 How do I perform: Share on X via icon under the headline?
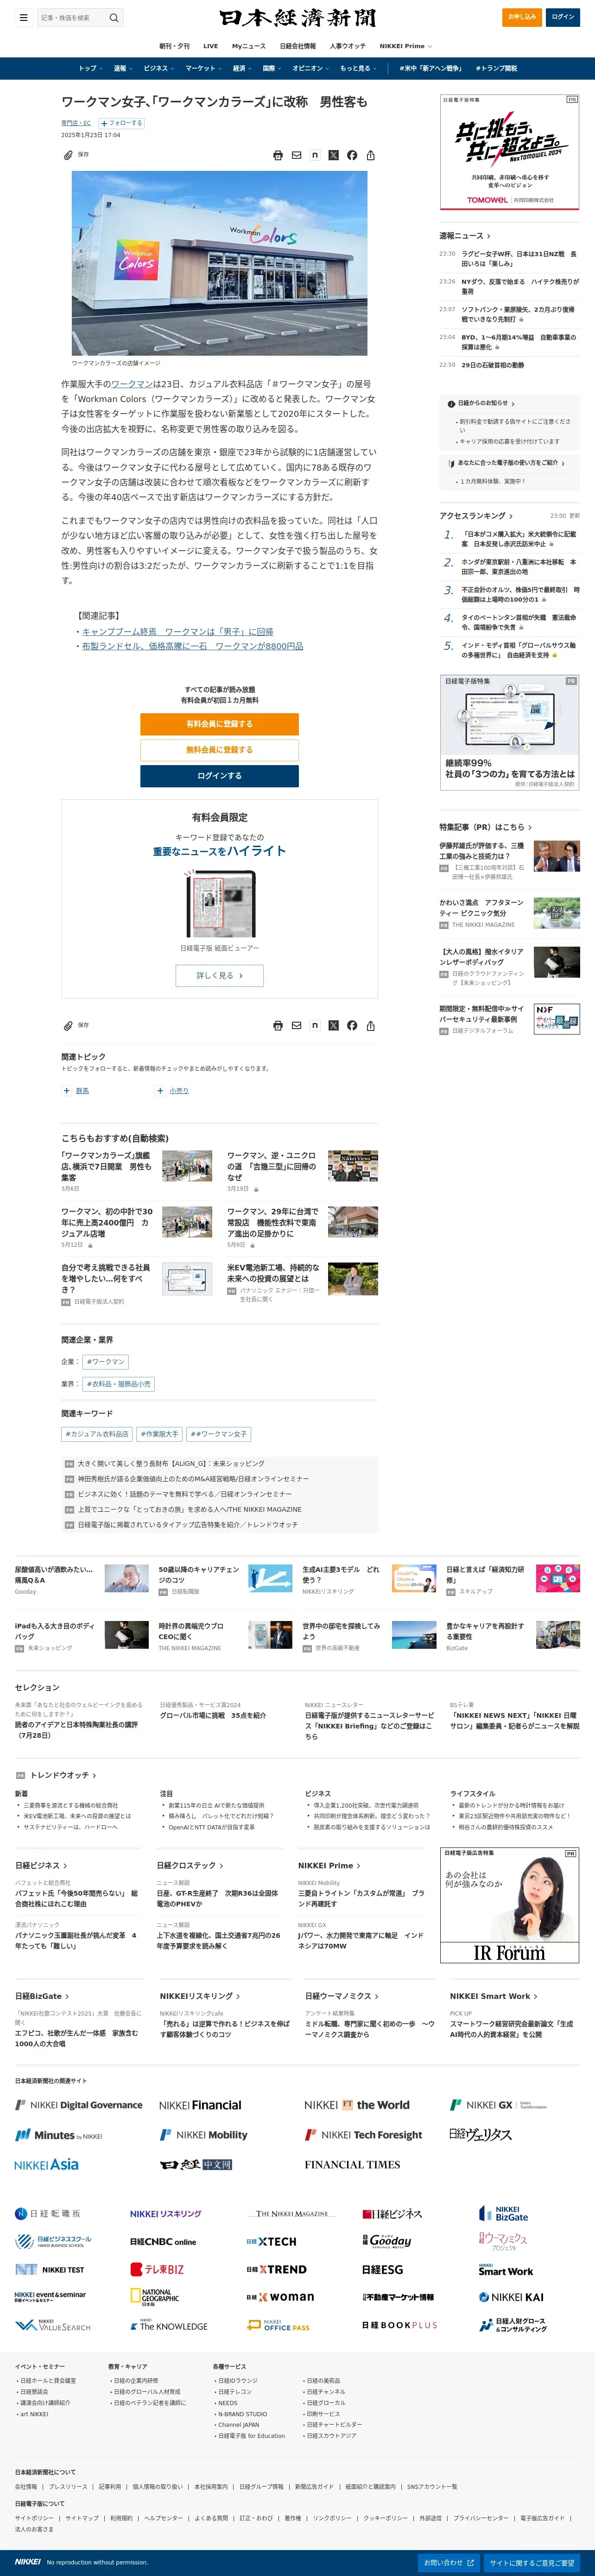click(x=333, y=155)
